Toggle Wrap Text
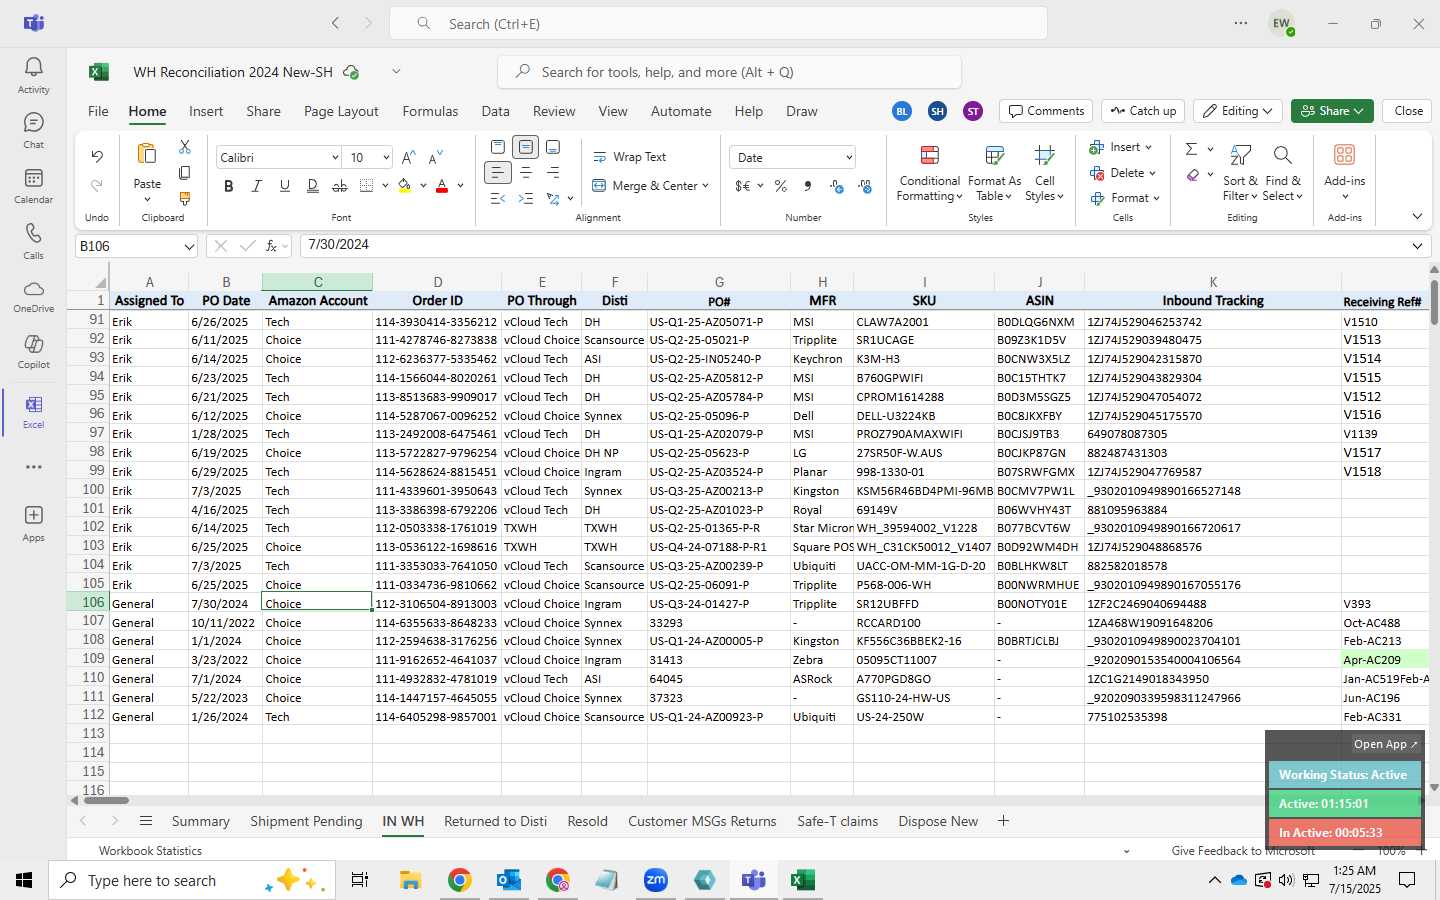 [x=630, y=157]
